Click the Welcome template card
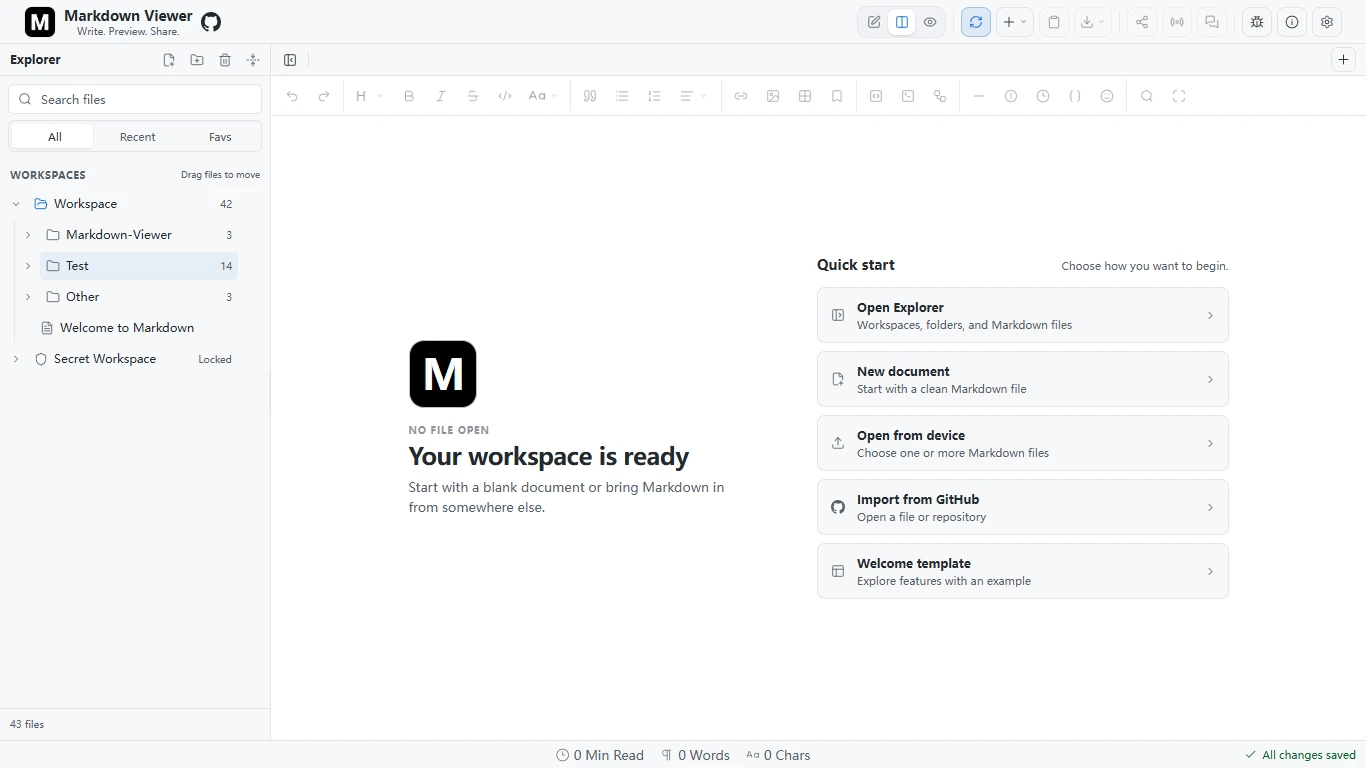This screenshot has width=1366, height=768. pos(1023,571)
